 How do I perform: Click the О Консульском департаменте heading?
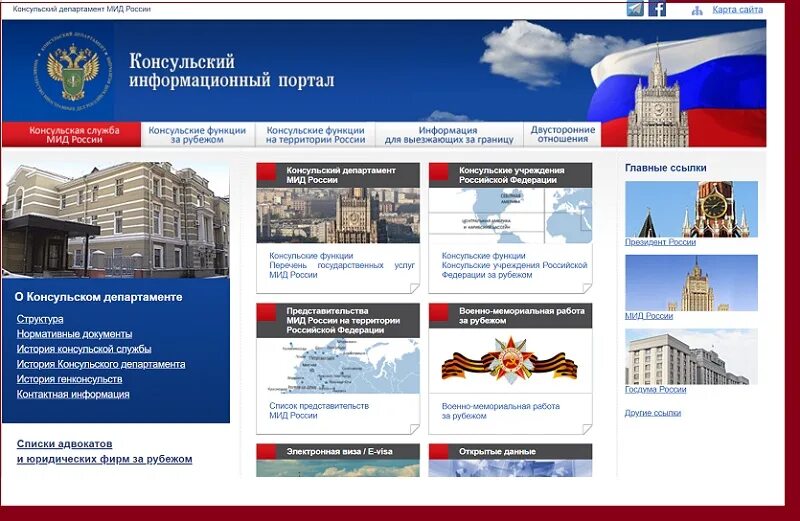coord(98,297)
